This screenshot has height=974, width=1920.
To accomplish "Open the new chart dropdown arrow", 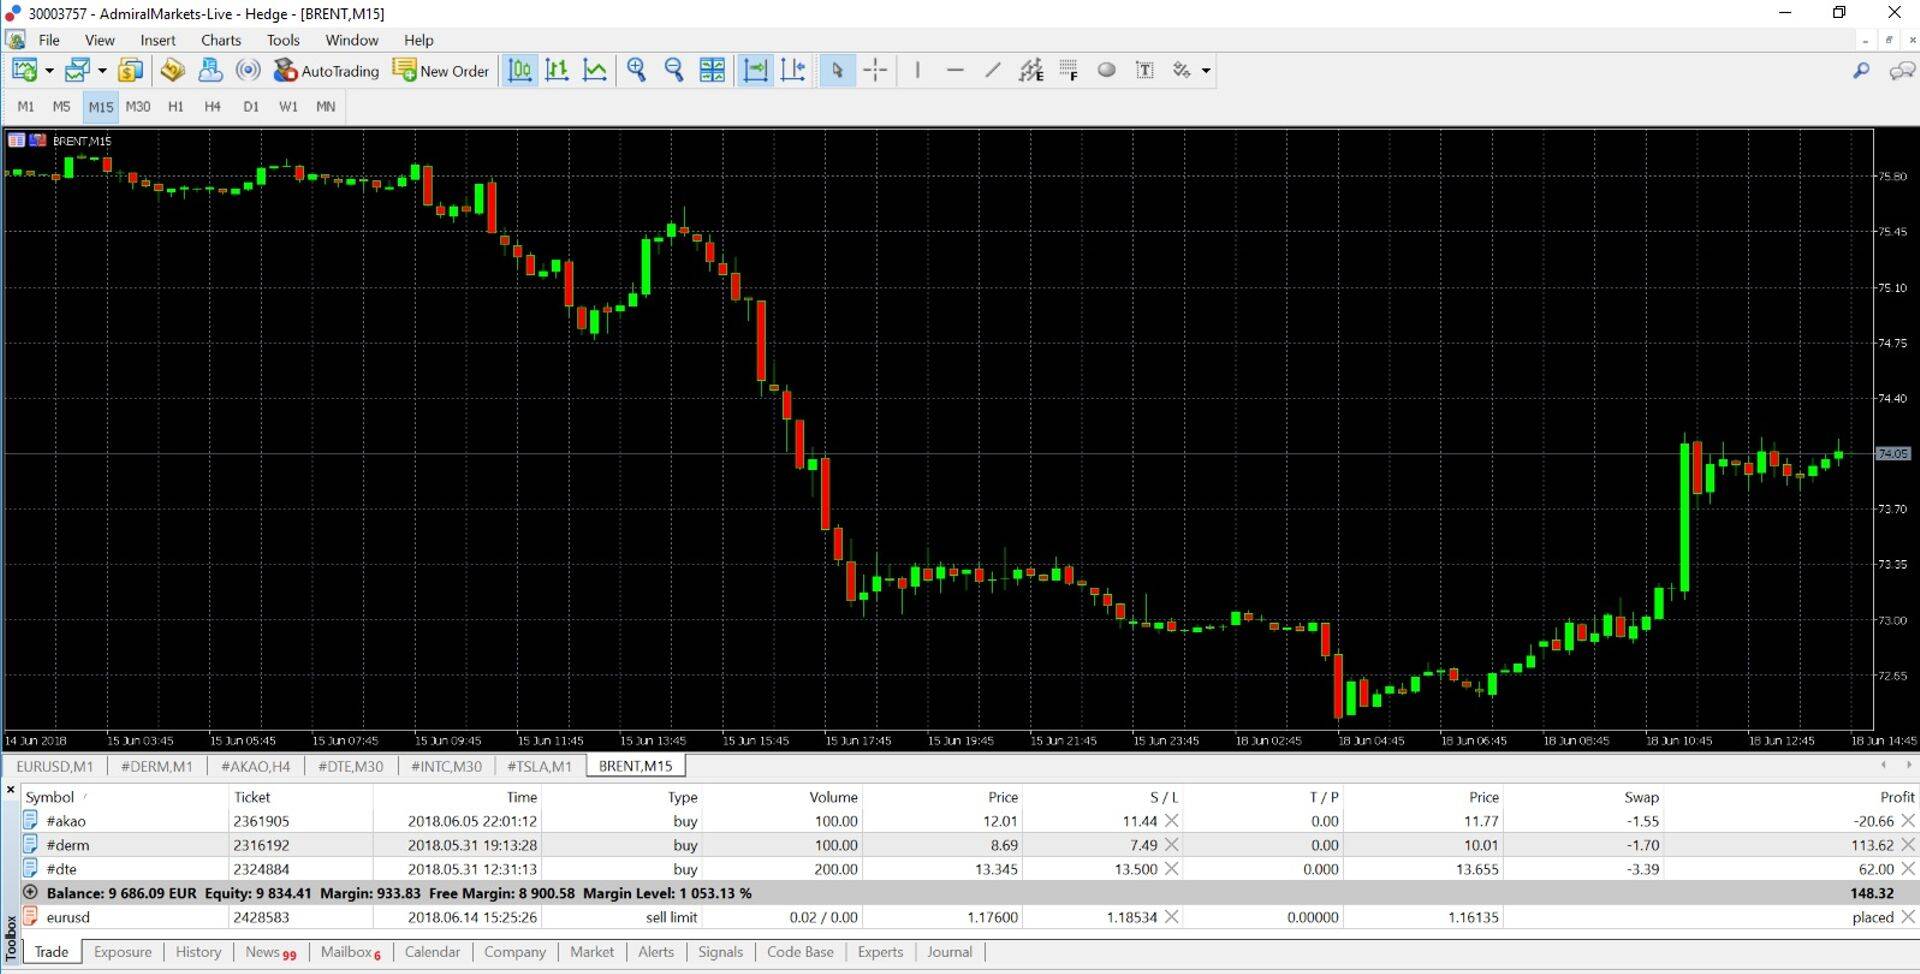I will click(49, 71).
